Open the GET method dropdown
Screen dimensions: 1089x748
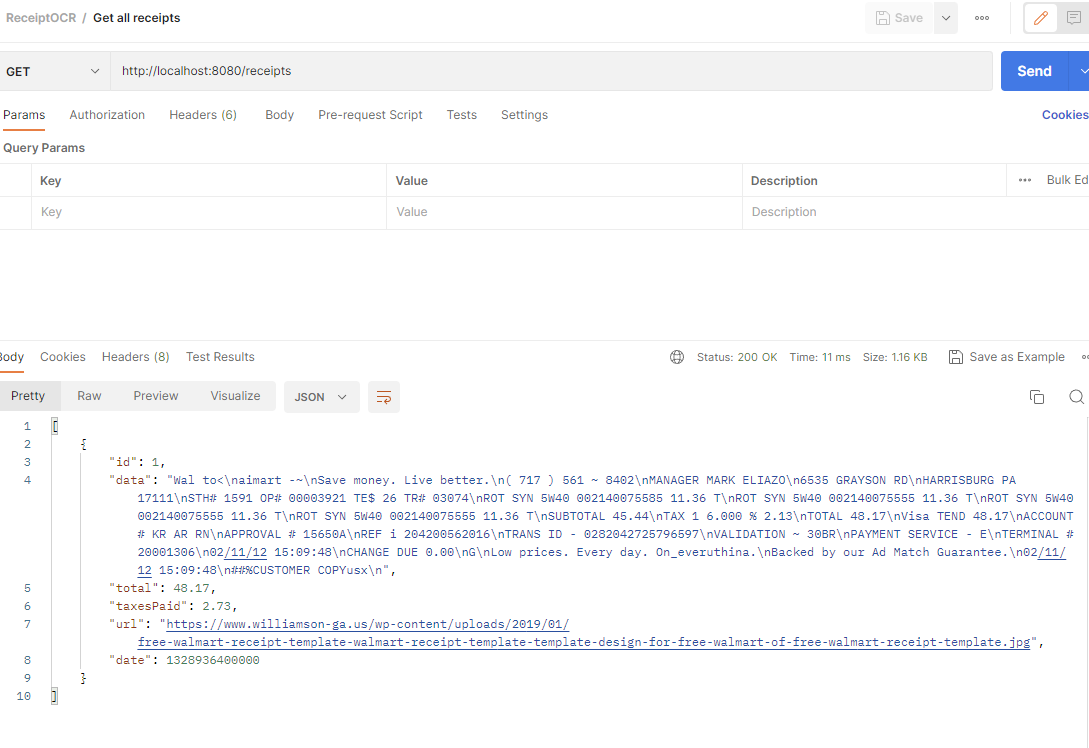pos(55,70)
